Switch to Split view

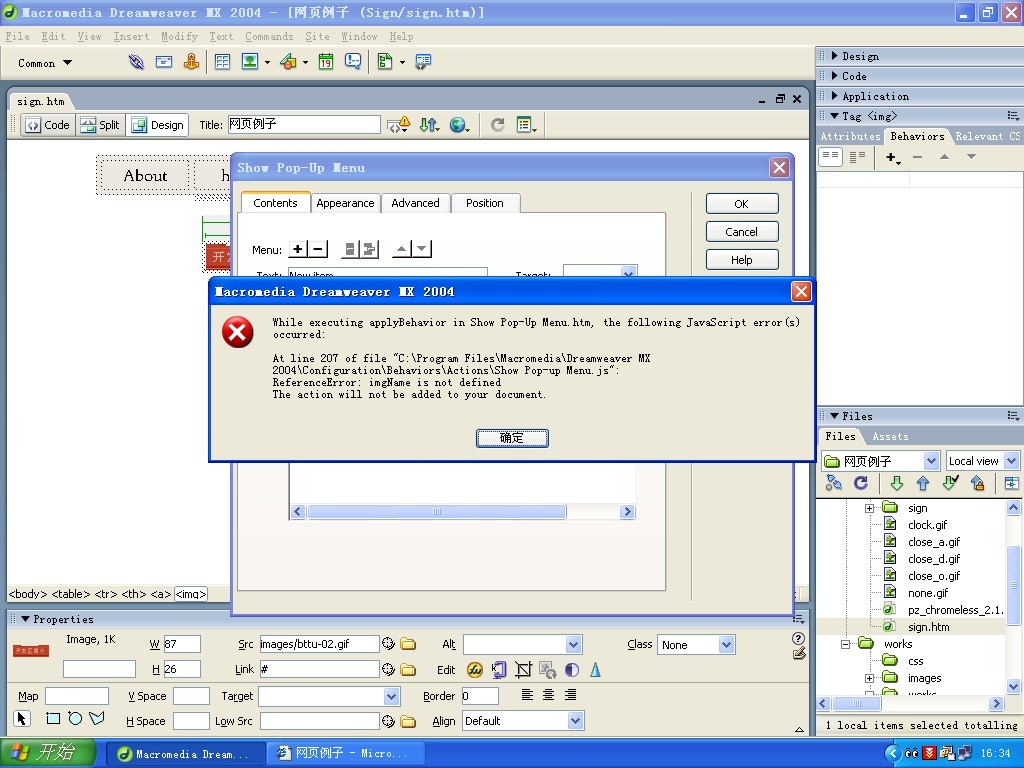pyautogui.click(x=100, y=125)
